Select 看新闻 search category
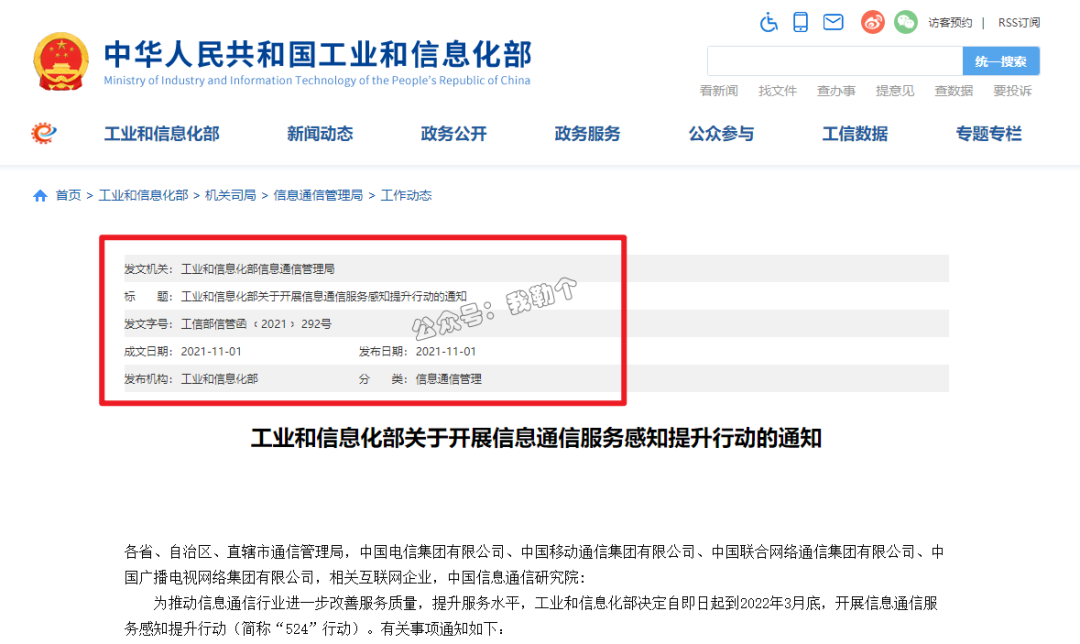1080x644 pixels. [x=718, y=91]
